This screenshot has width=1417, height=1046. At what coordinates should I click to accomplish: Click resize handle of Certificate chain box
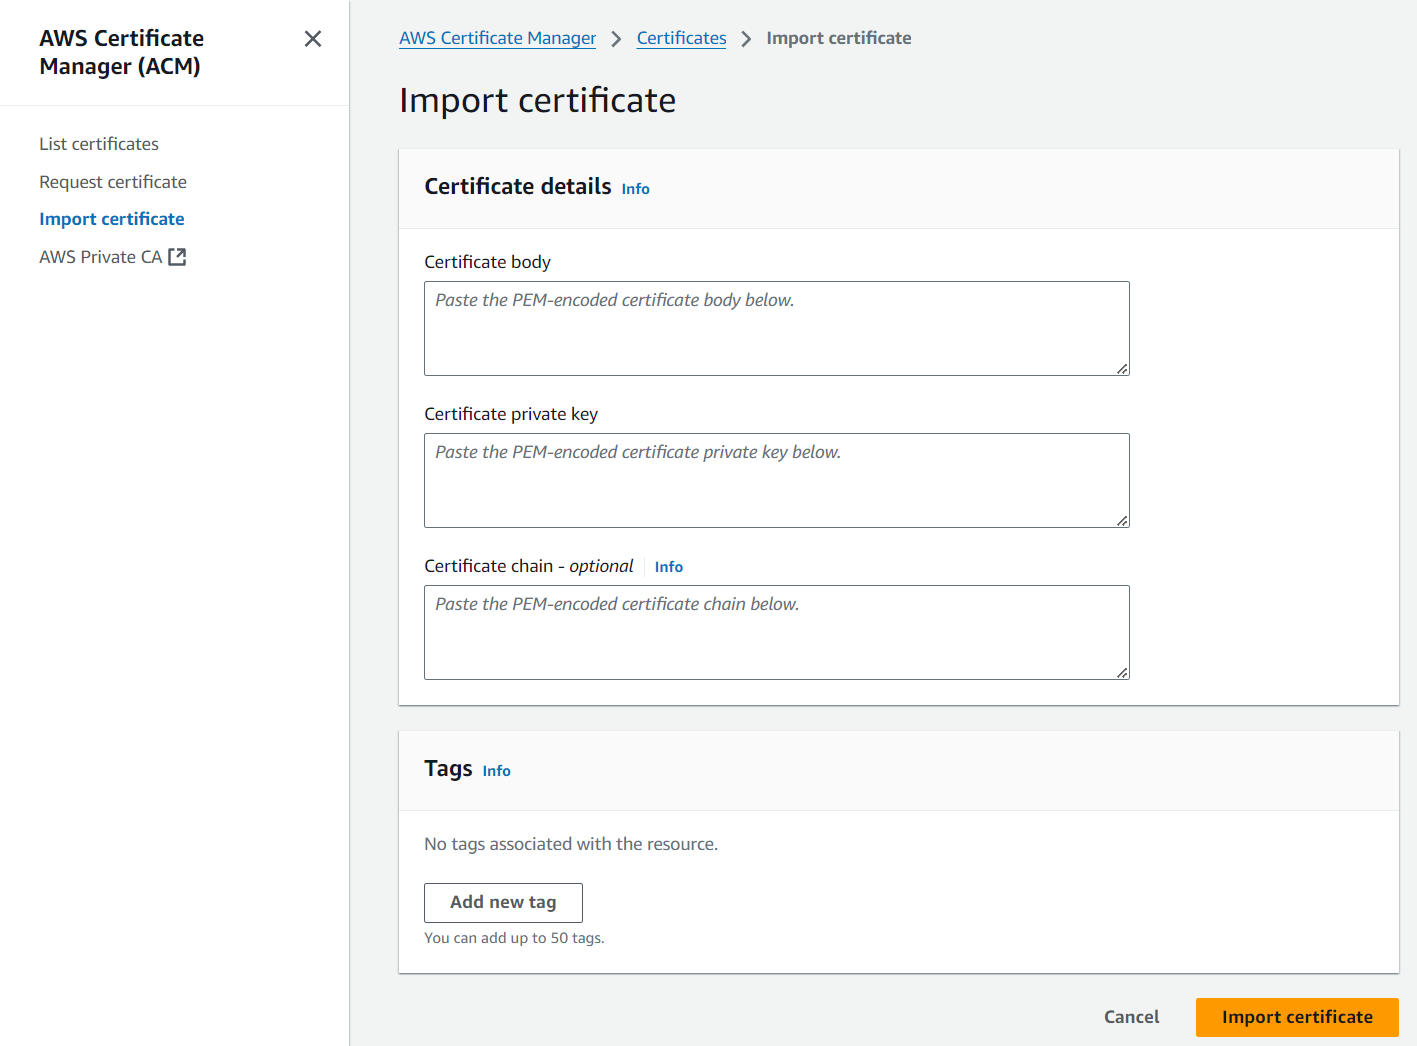tap(1123, 673)
